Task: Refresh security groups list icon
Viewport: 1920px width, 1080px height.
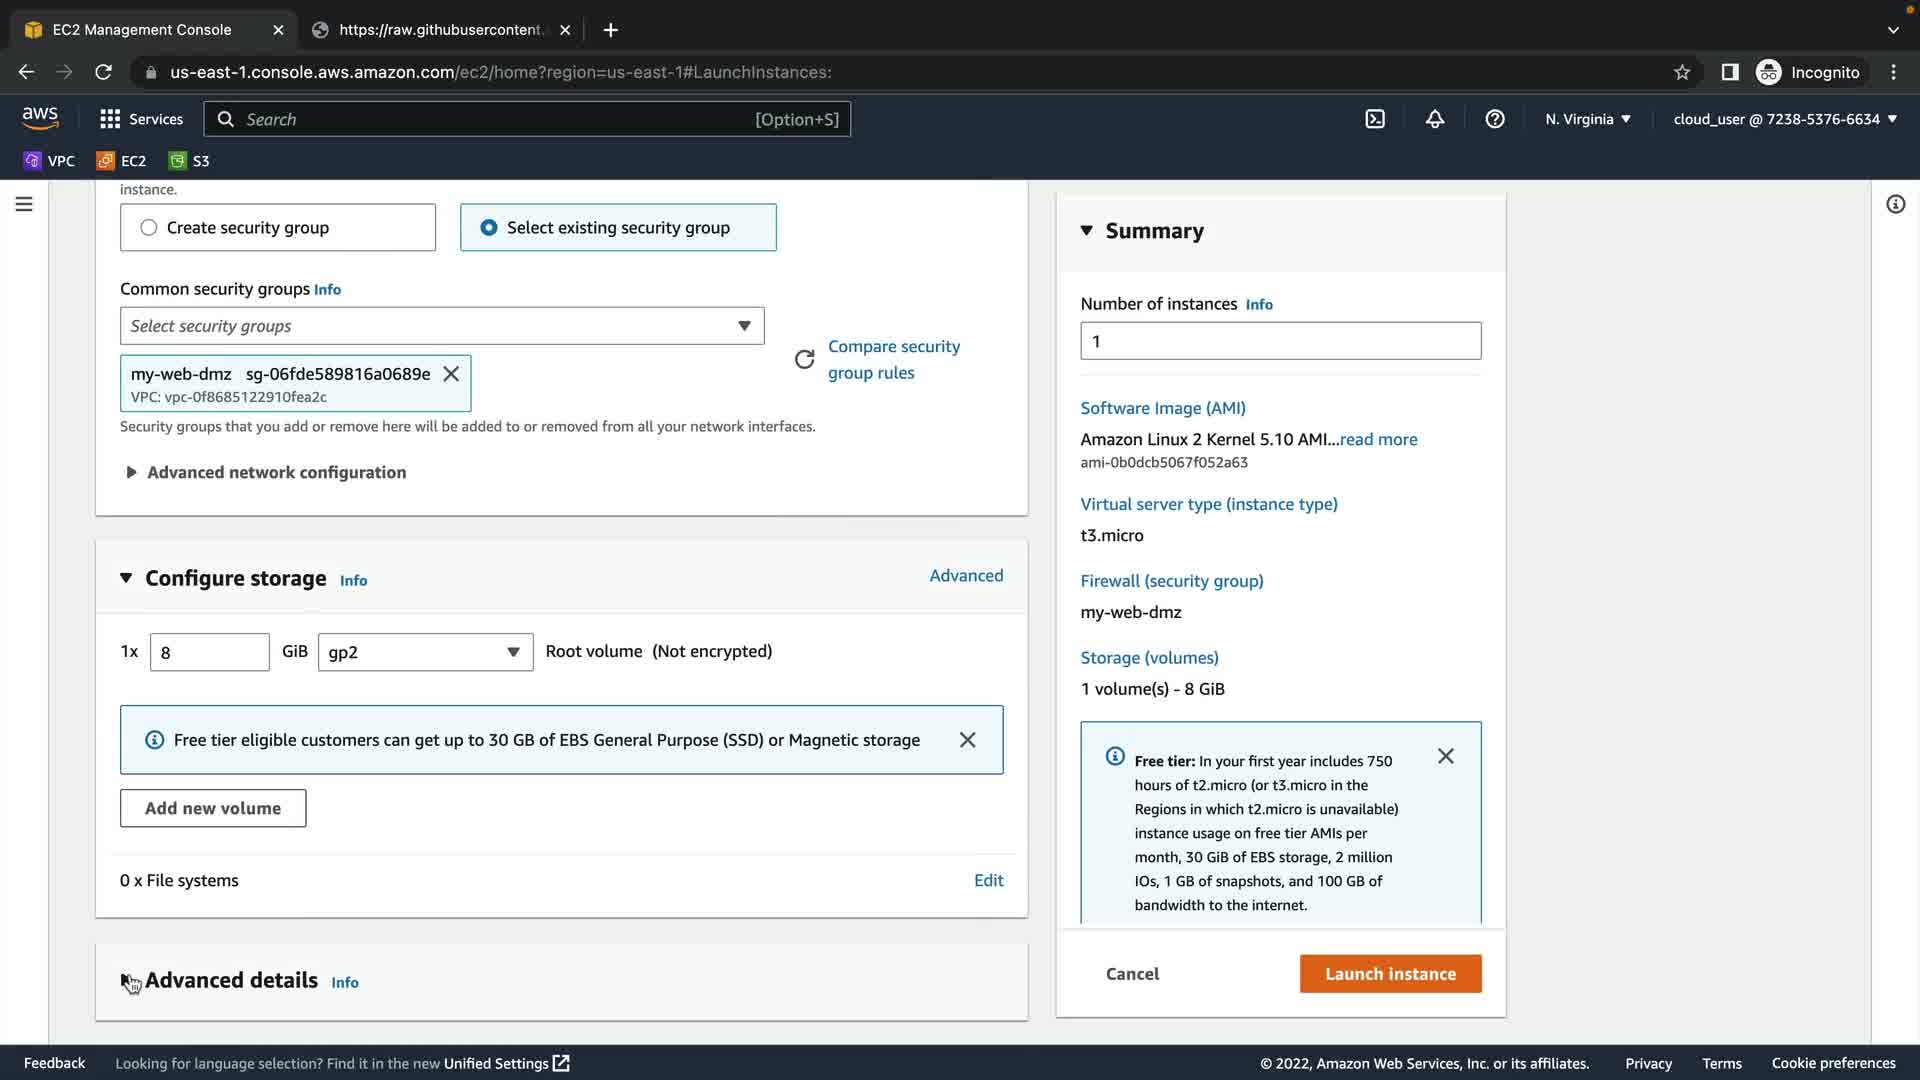Action: point(805,359)
